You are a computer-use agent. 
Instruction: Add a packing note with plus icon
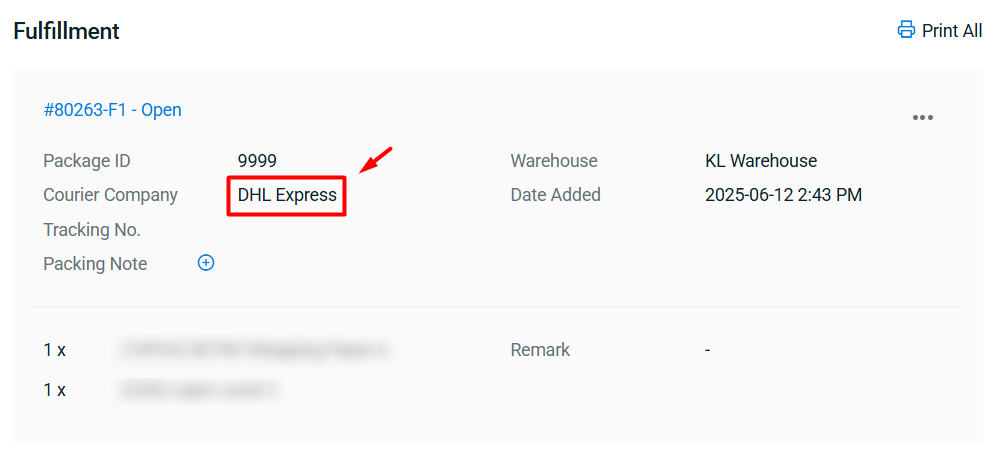tap(206, 263)
